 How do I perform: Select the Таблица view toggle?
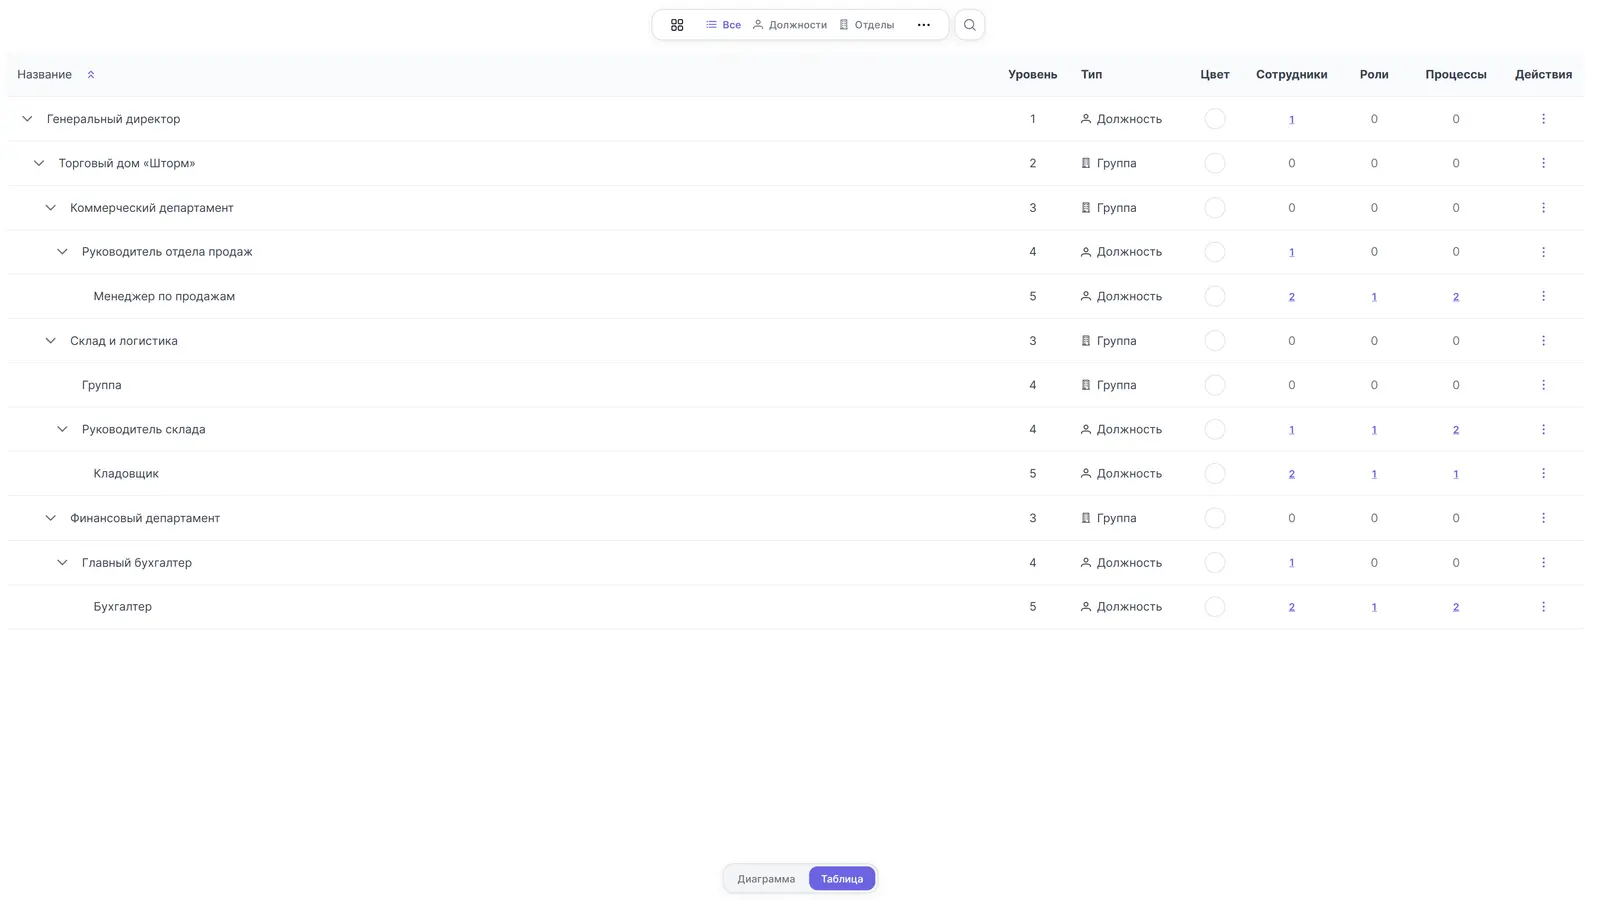pos(842,879)
